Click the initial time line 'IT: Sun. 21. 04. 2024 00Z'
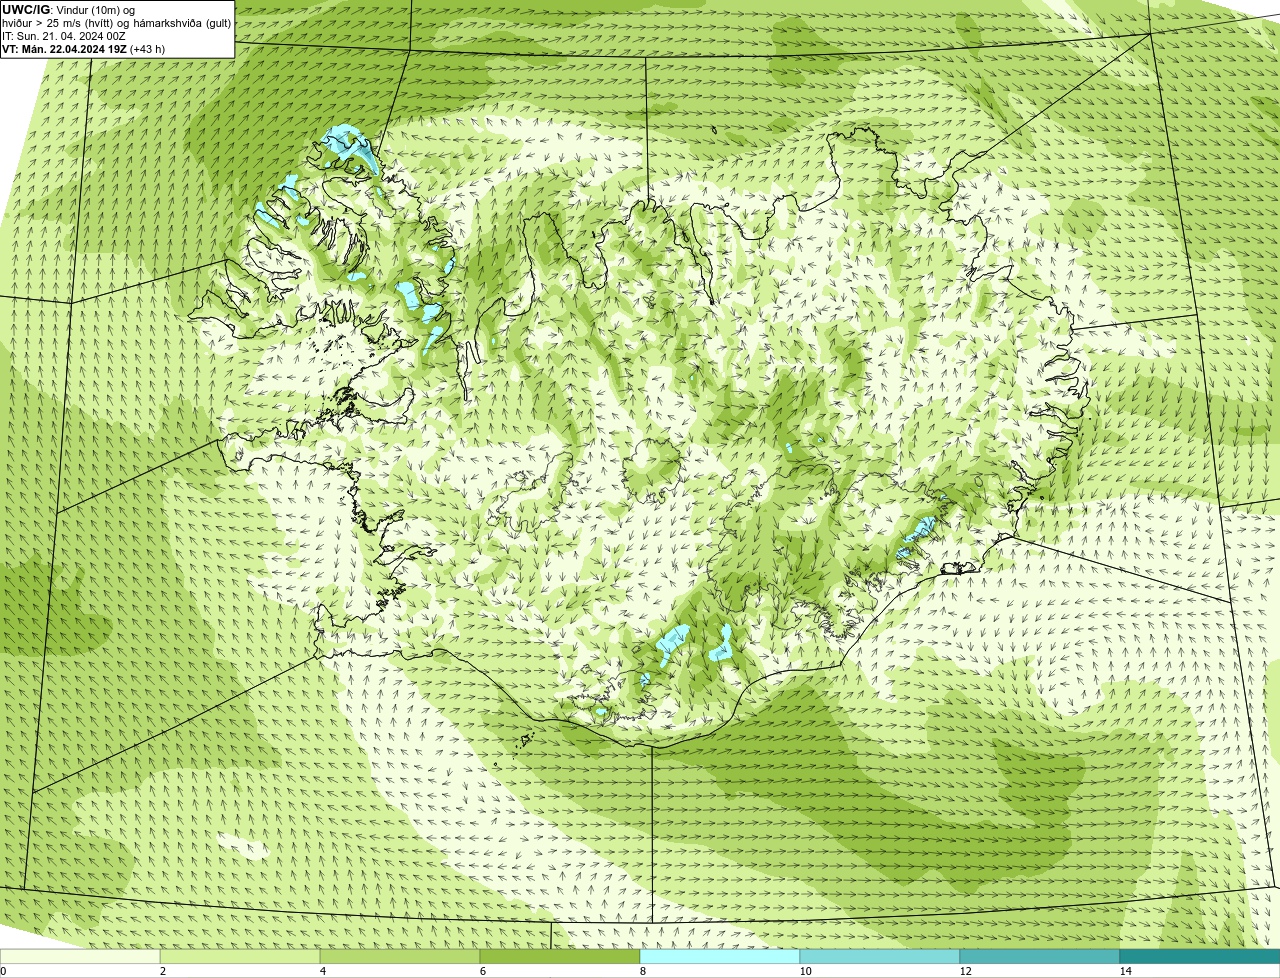 (x=64, y=36)
